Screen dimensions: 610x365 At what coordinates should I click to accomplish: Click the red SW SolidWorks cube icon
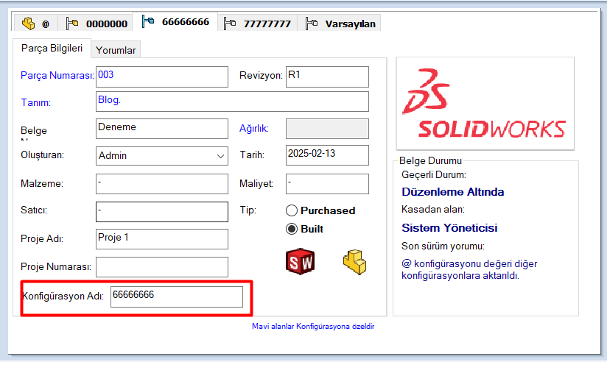pos(300,261)
